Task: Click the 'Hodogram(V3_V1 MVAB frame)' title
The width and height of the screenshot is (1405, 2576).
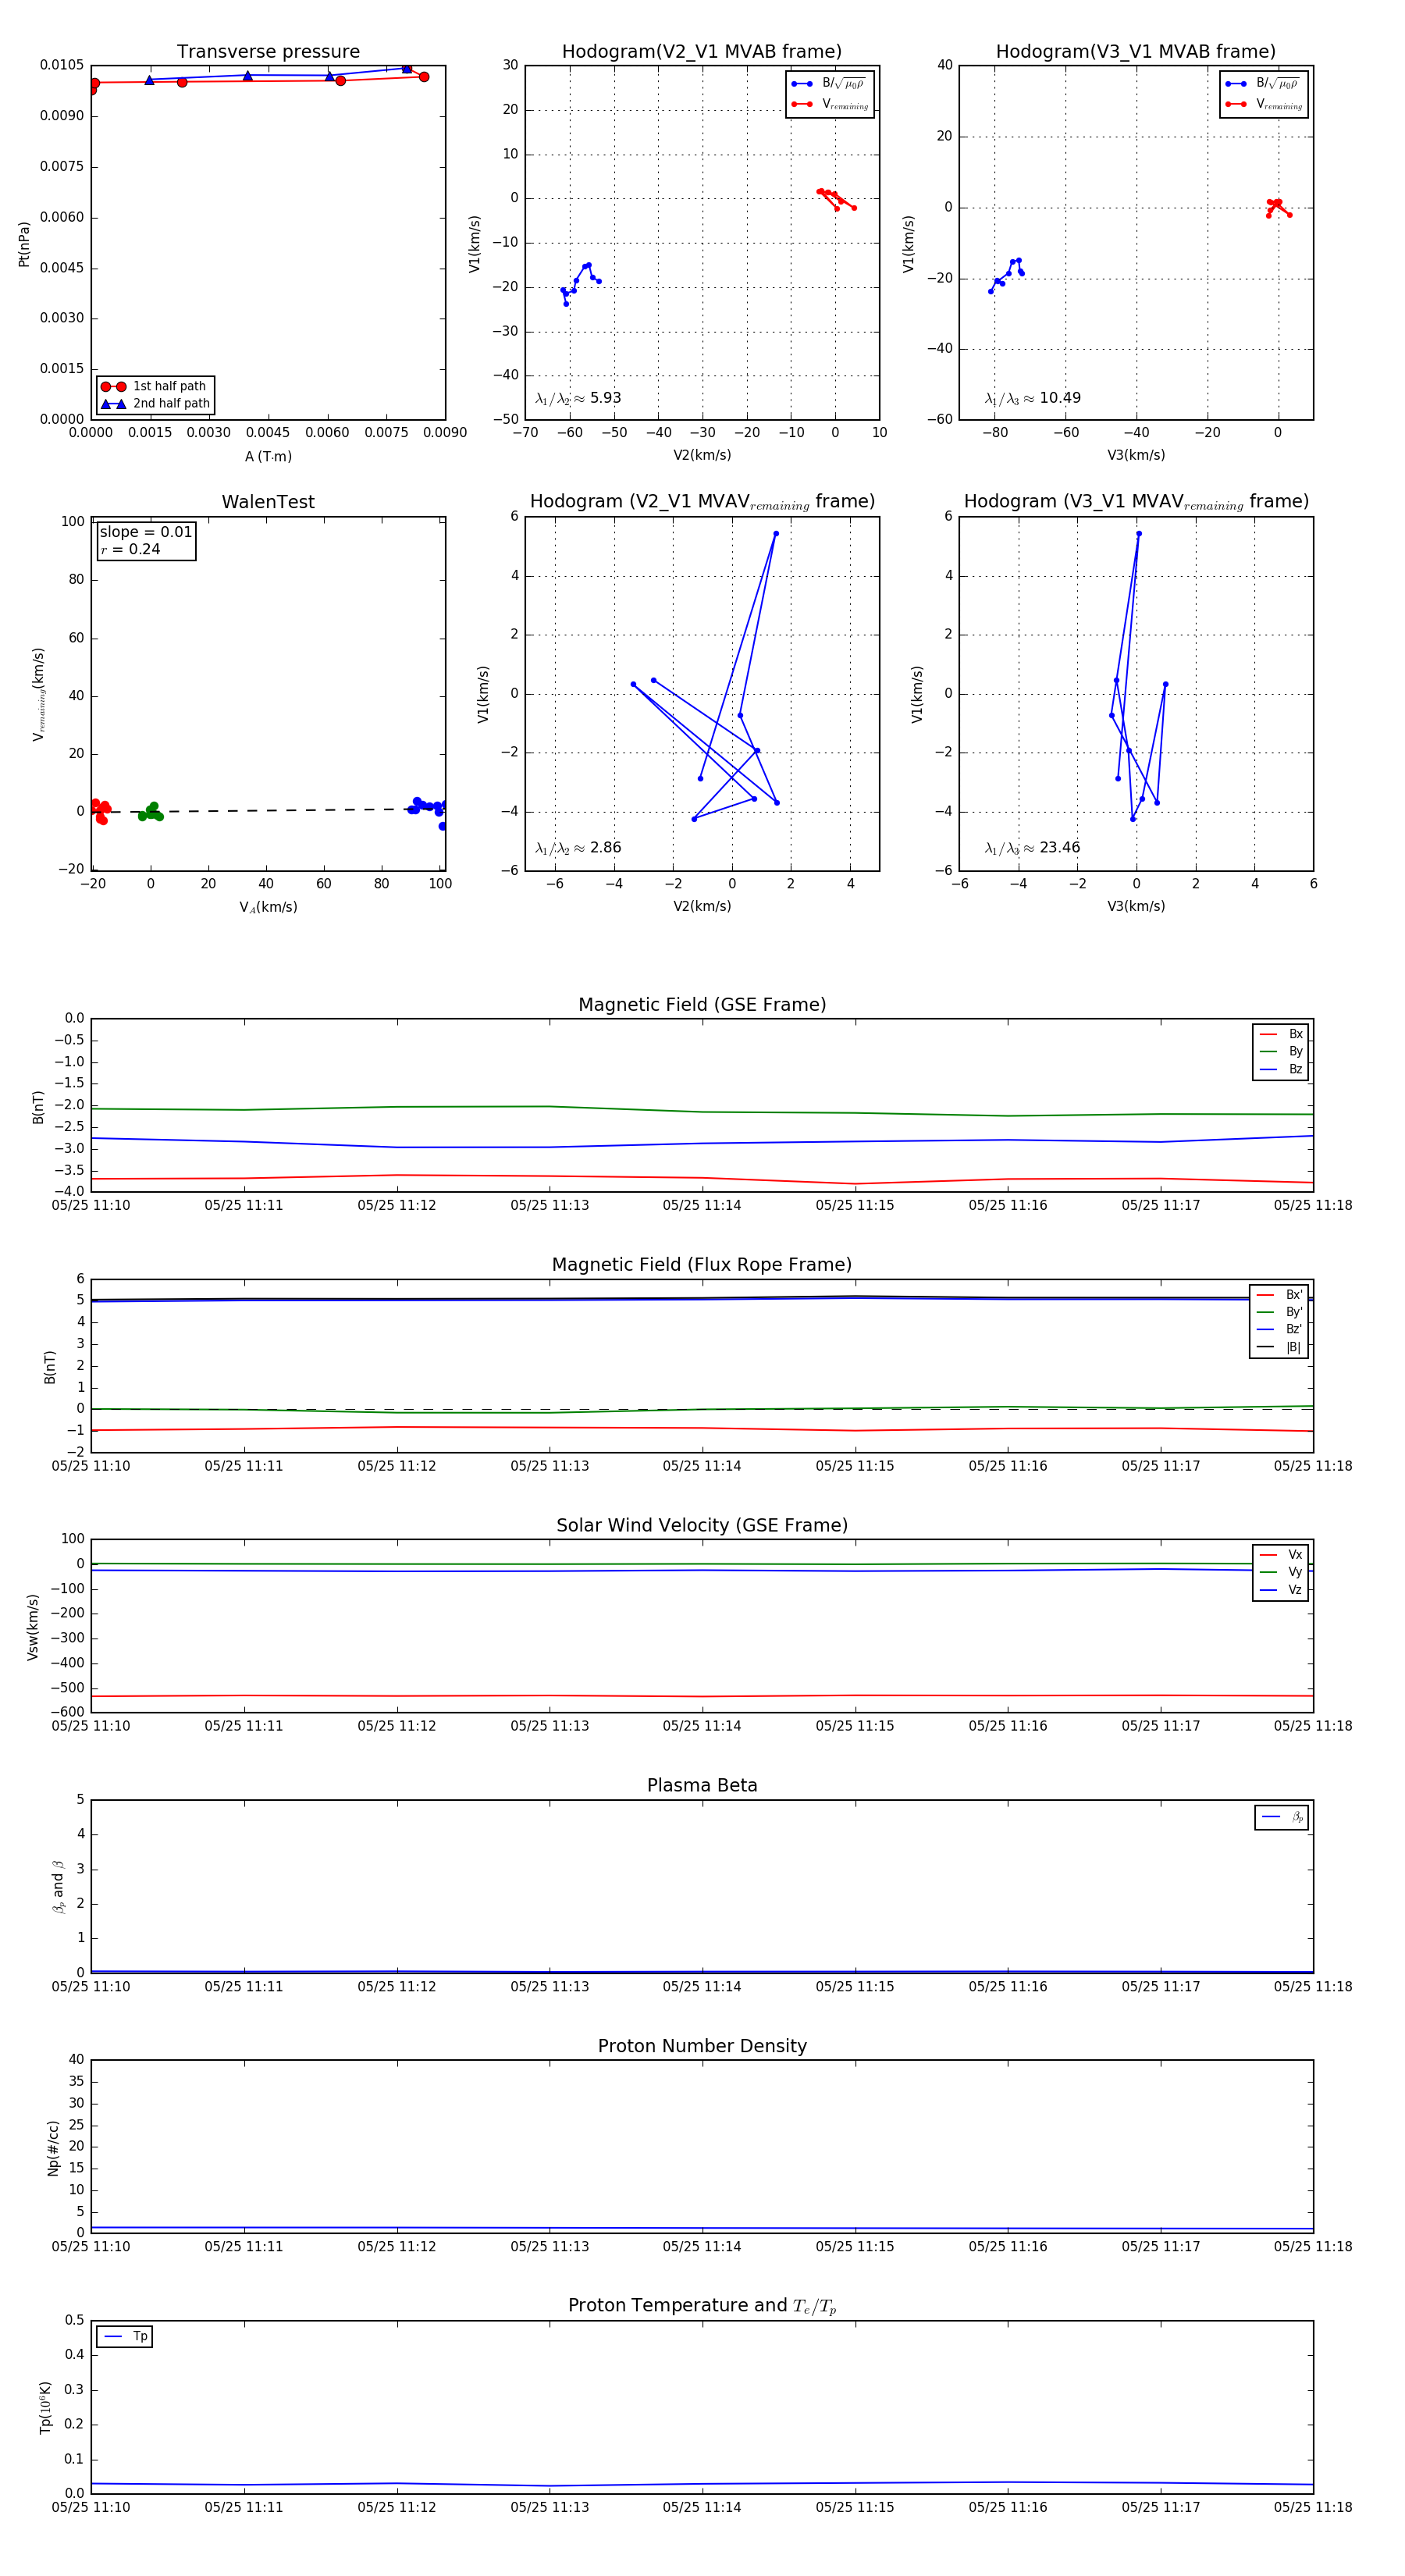Action: tap(1135, 52)
